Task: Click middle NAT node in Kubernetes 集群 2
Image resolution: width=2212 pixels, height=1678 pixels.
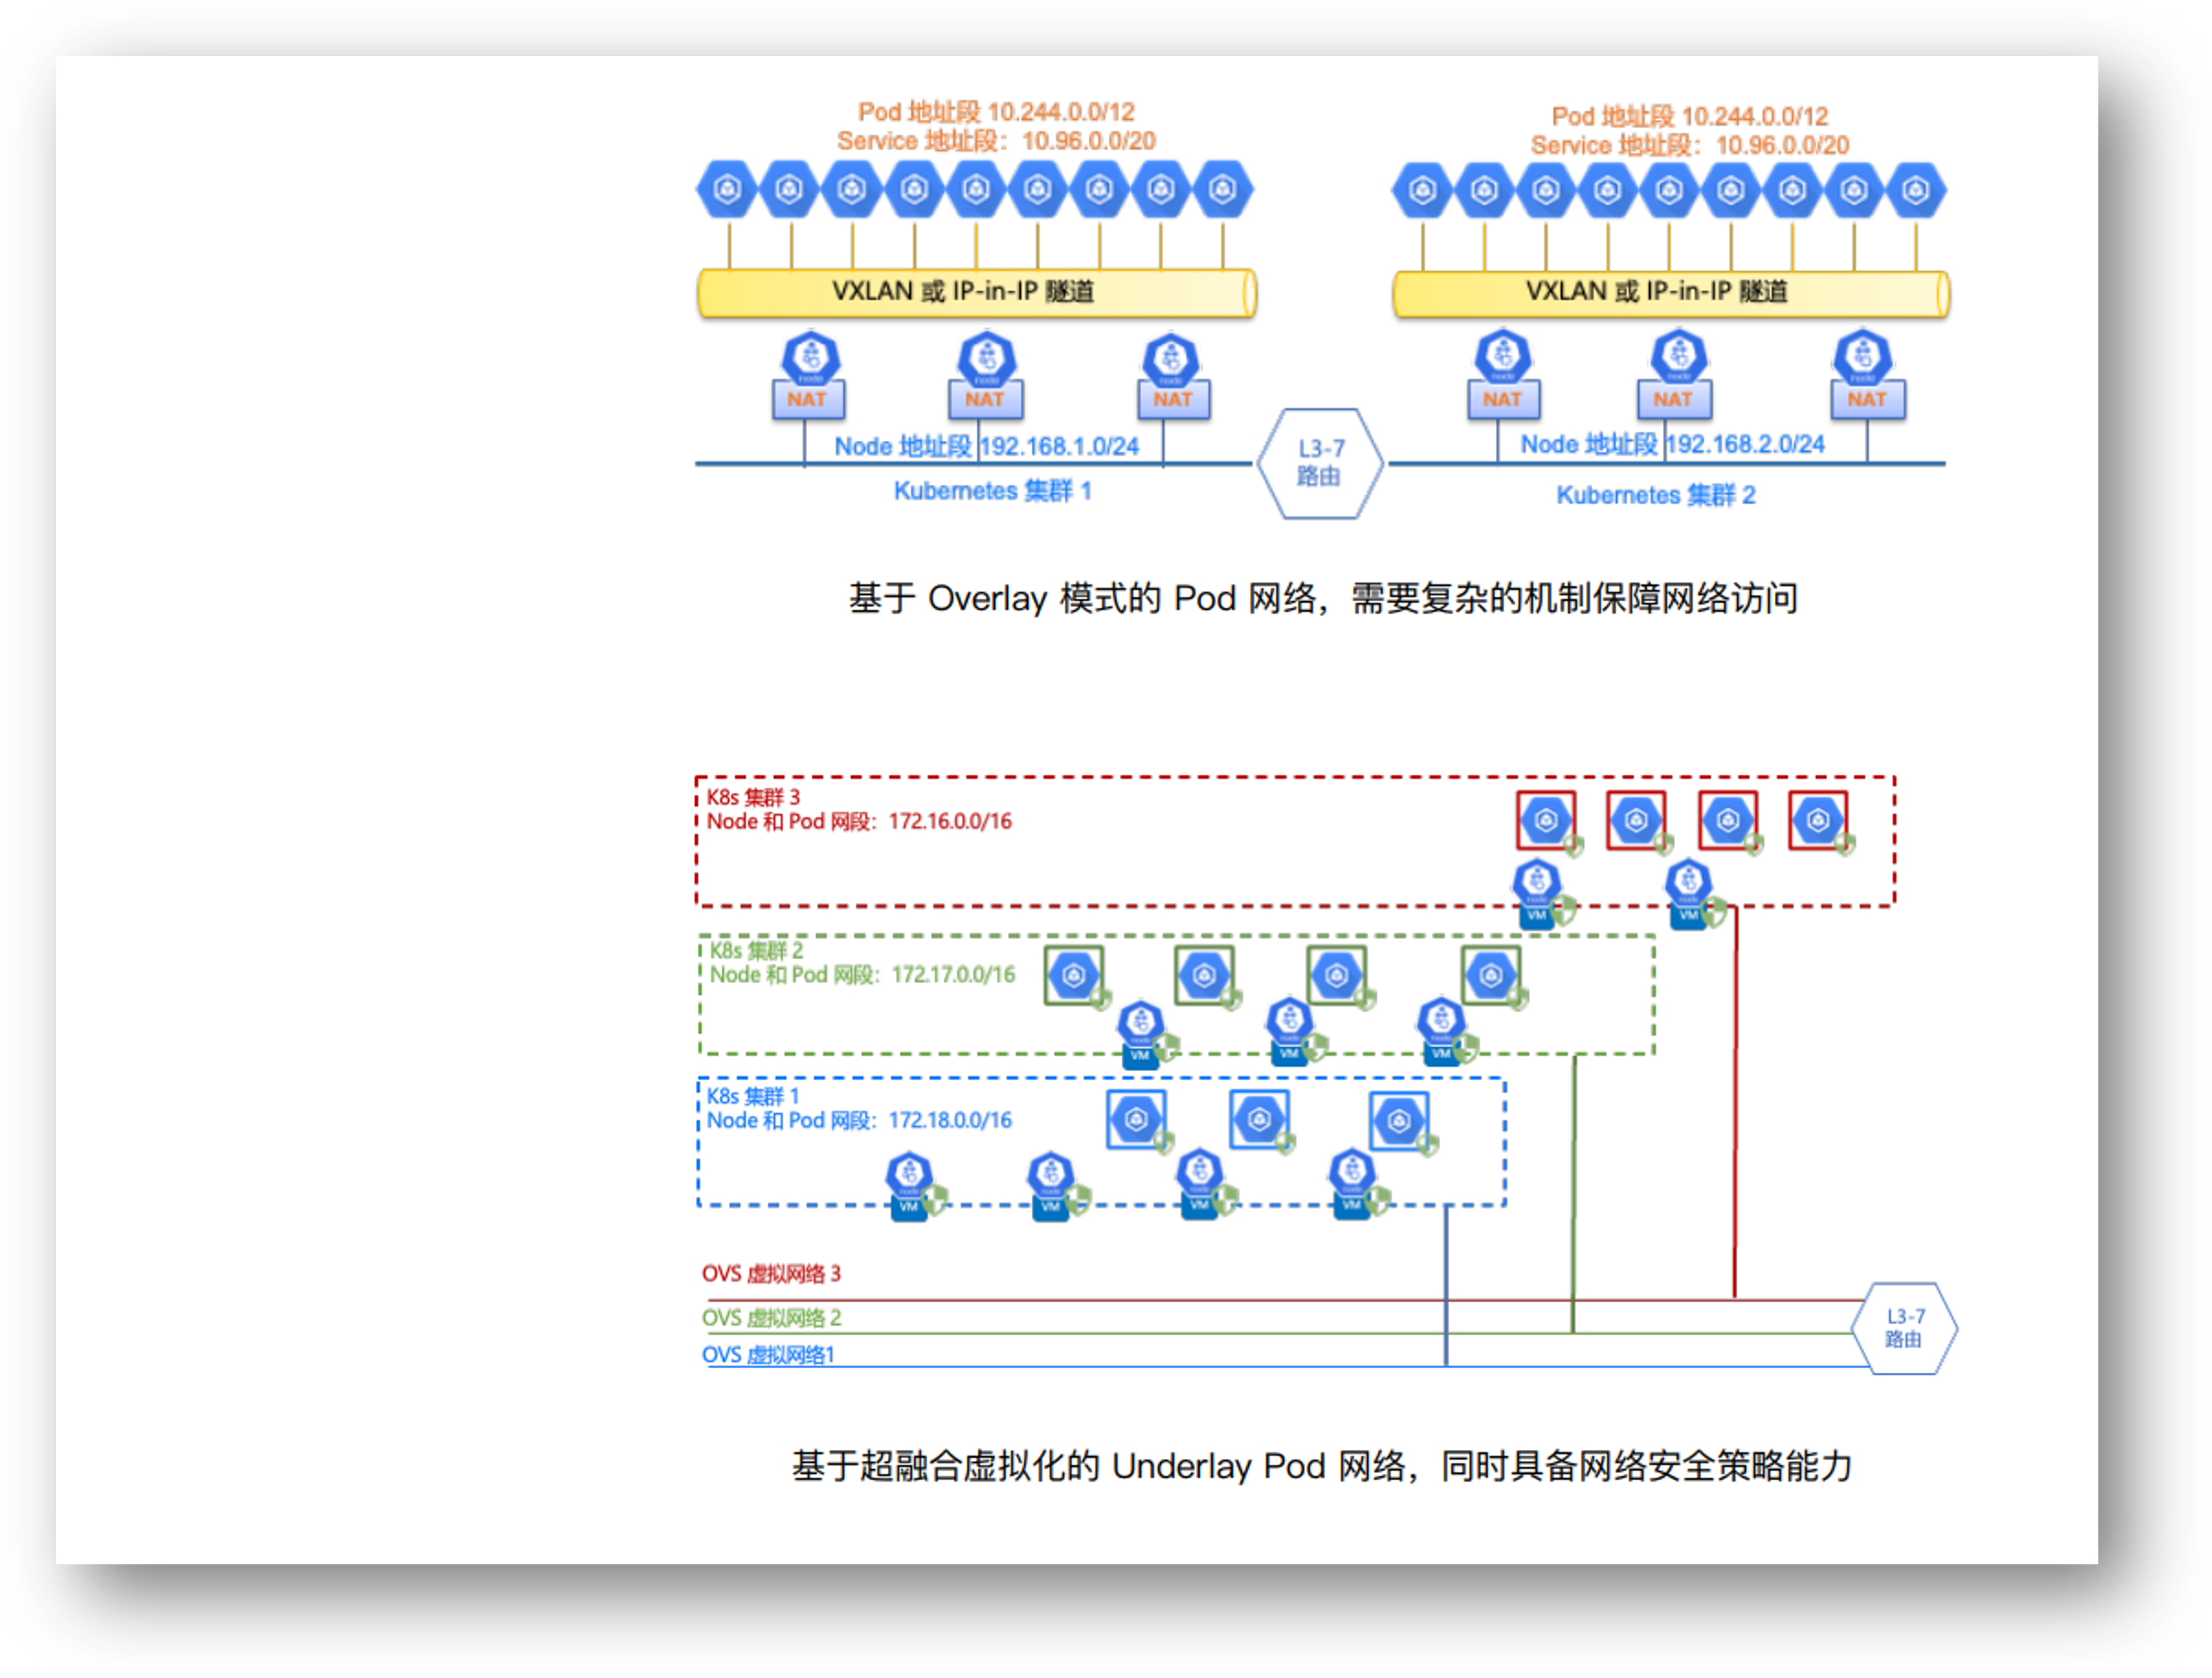Action: 1675,374
